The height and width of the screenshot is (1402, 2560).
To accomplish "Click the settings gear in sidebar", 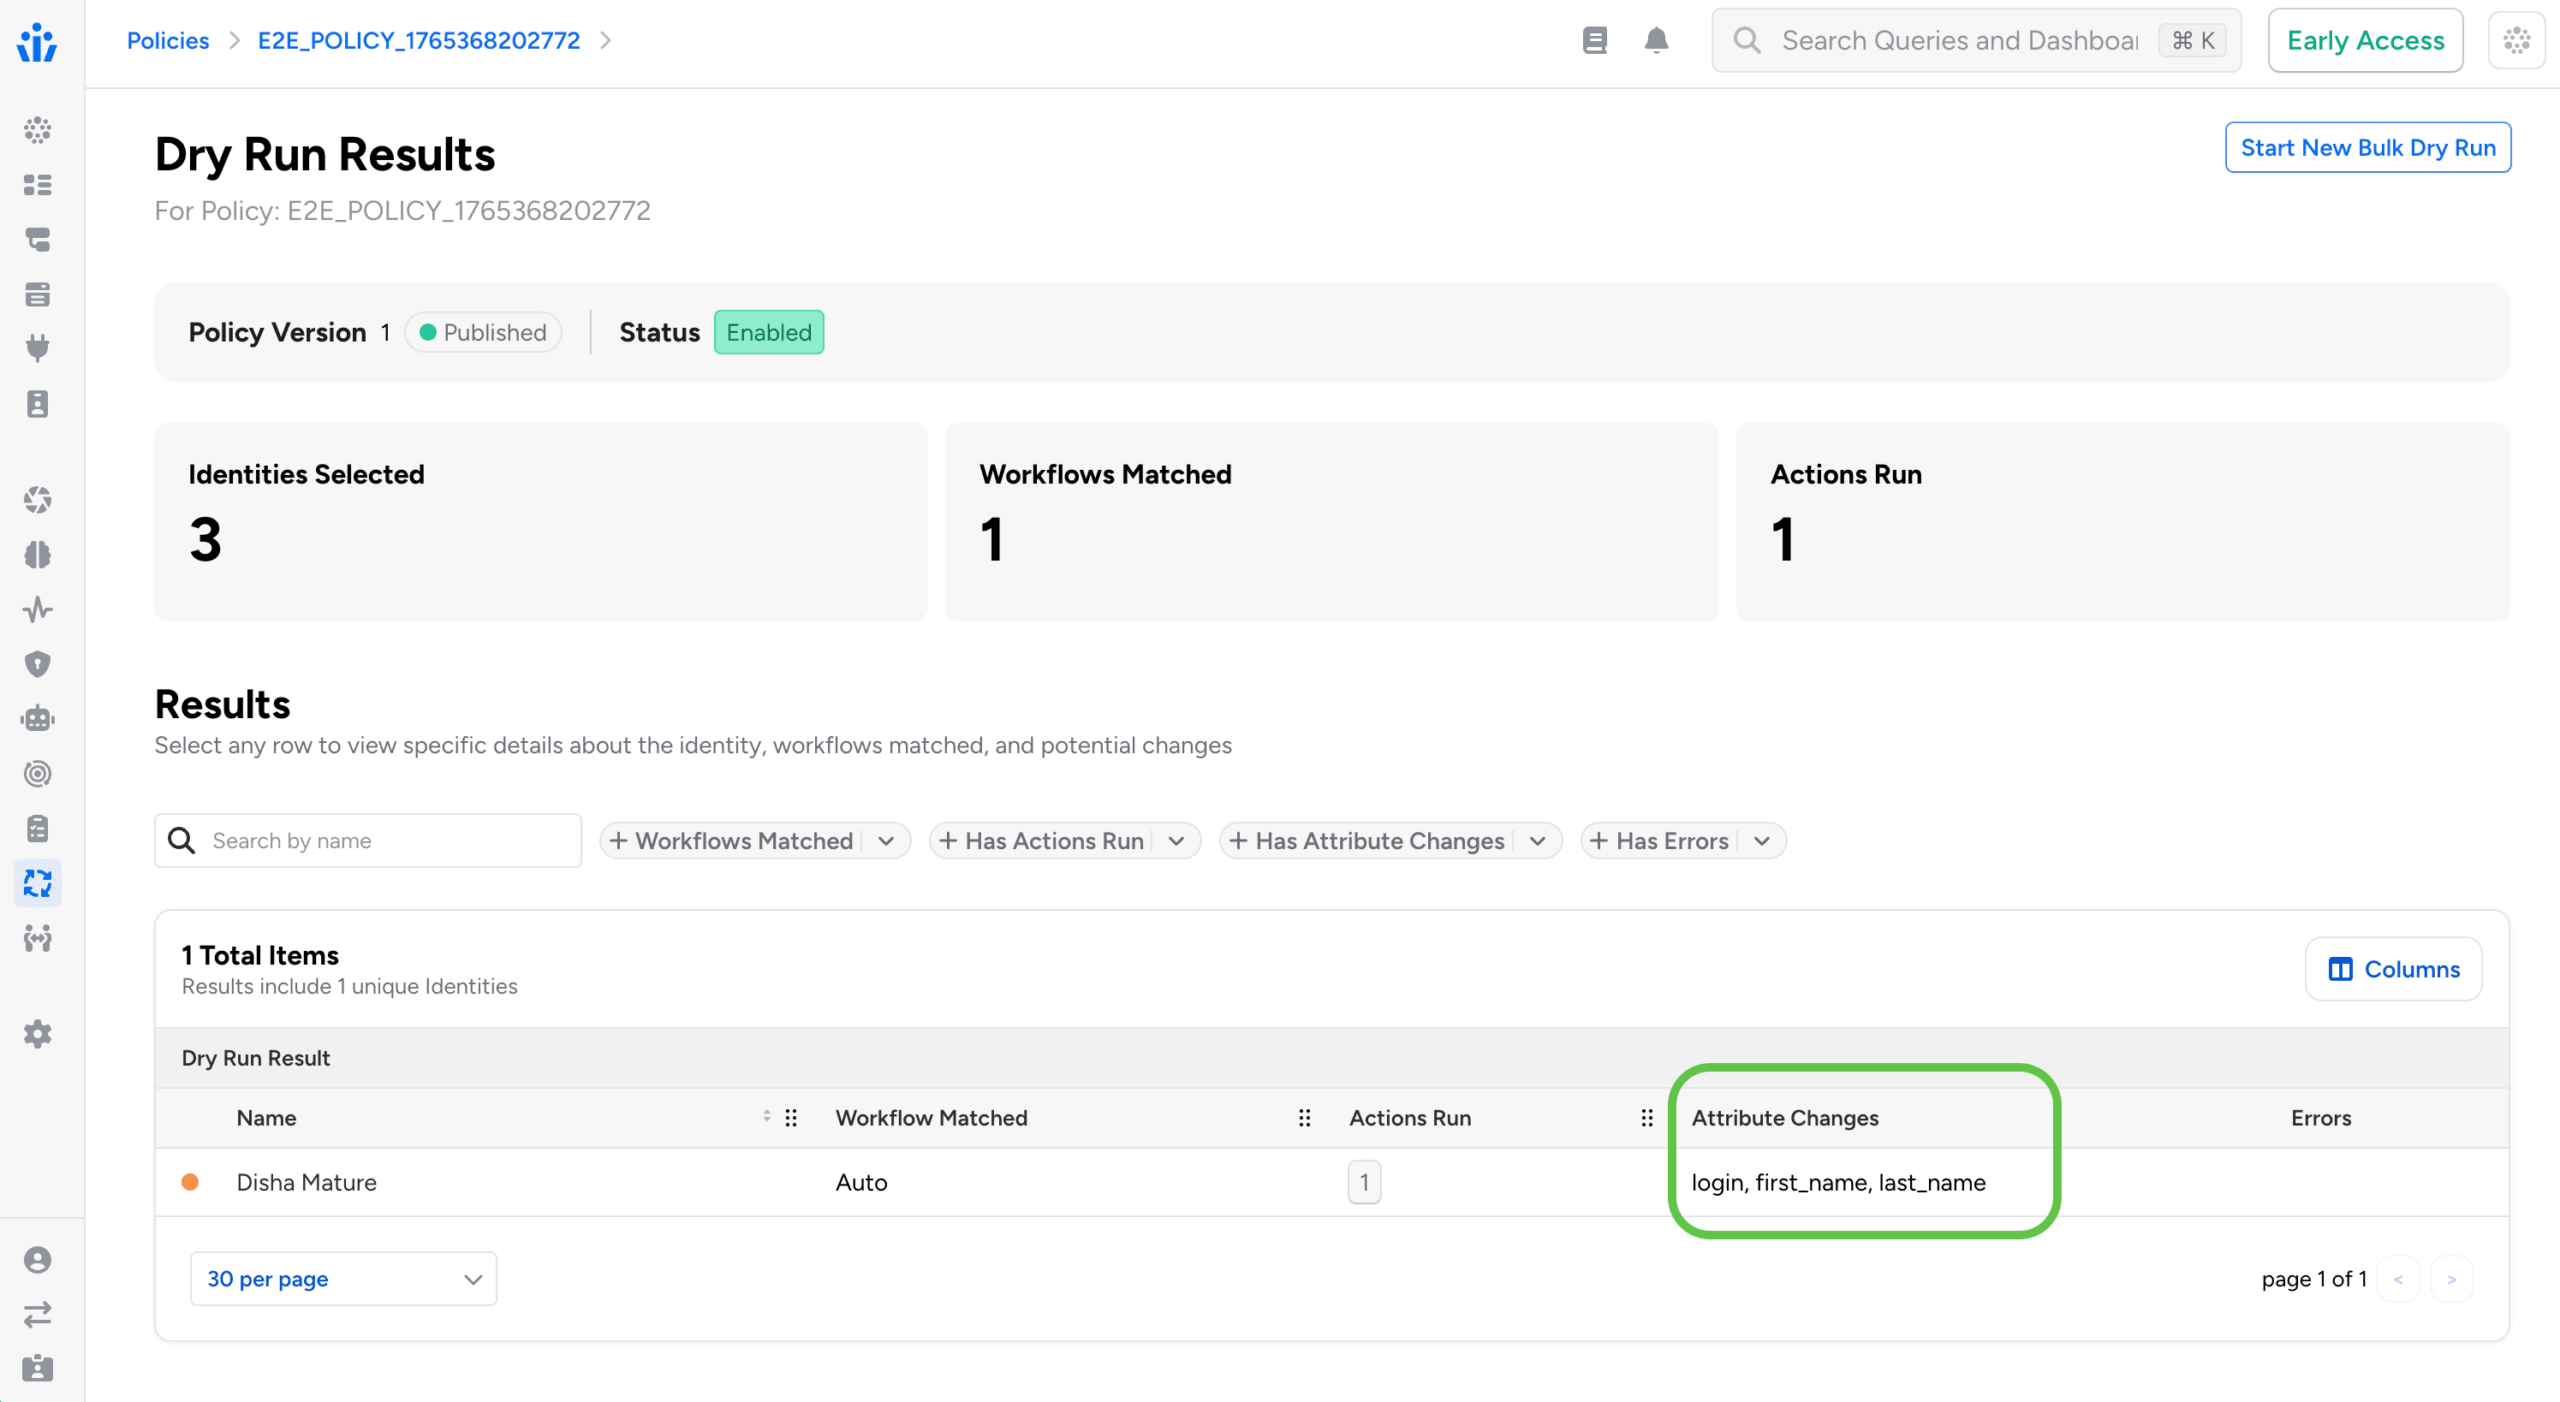I will 37,1033.
